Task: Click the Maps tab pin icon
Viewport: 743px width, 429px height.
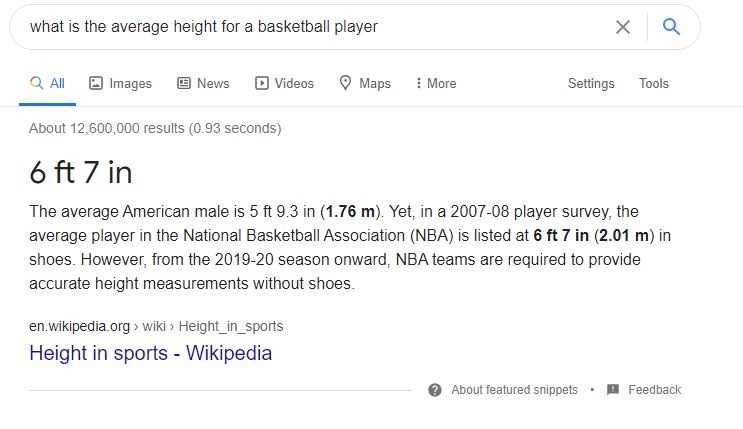Action: pyautogui.click(x=346, y=84)
